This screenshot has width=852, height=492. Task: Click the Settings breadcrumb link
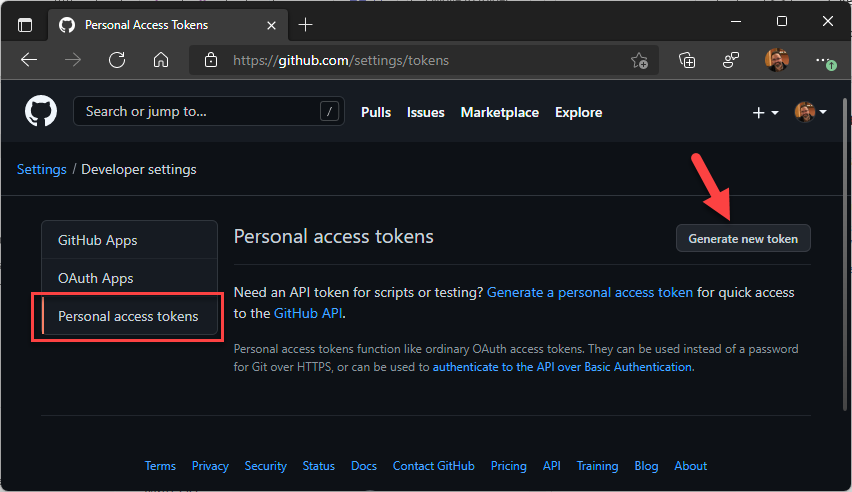click(x=42, y=170)
